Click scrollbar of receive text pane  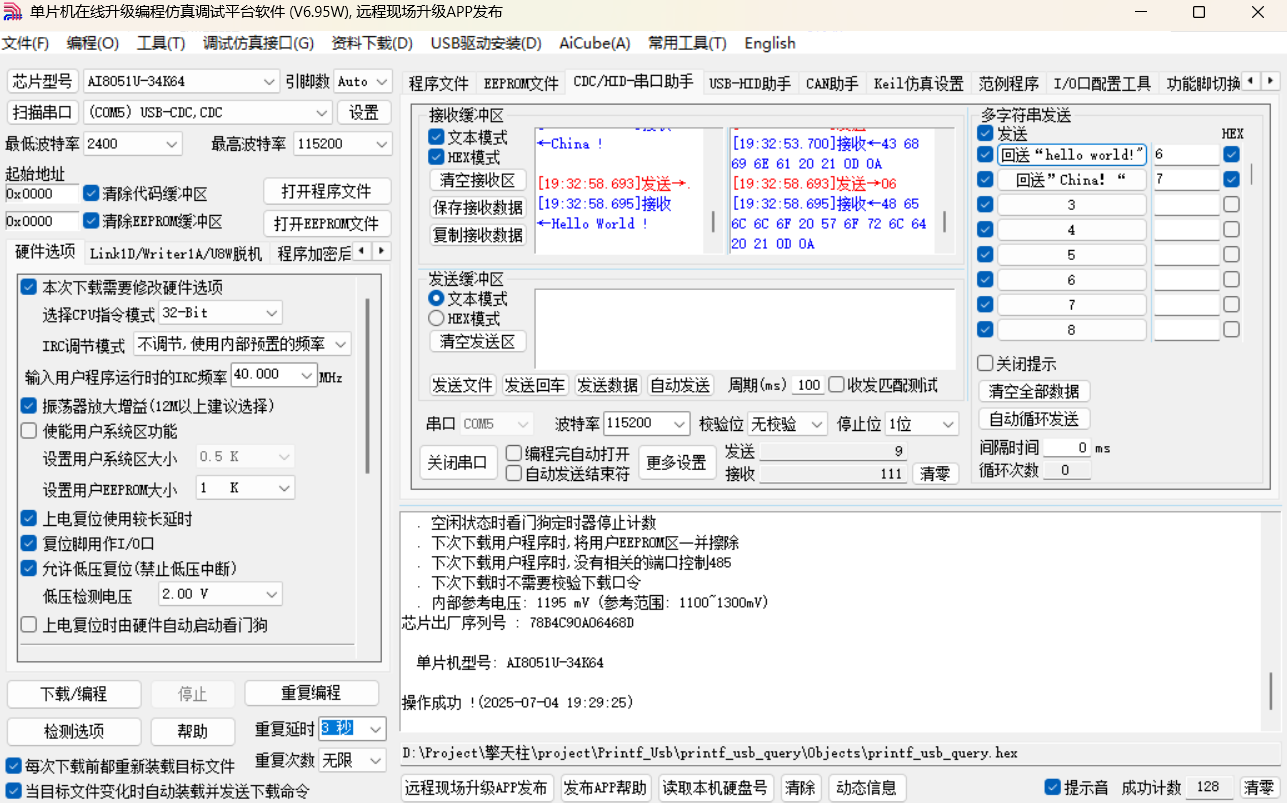(x=713, y=222)
